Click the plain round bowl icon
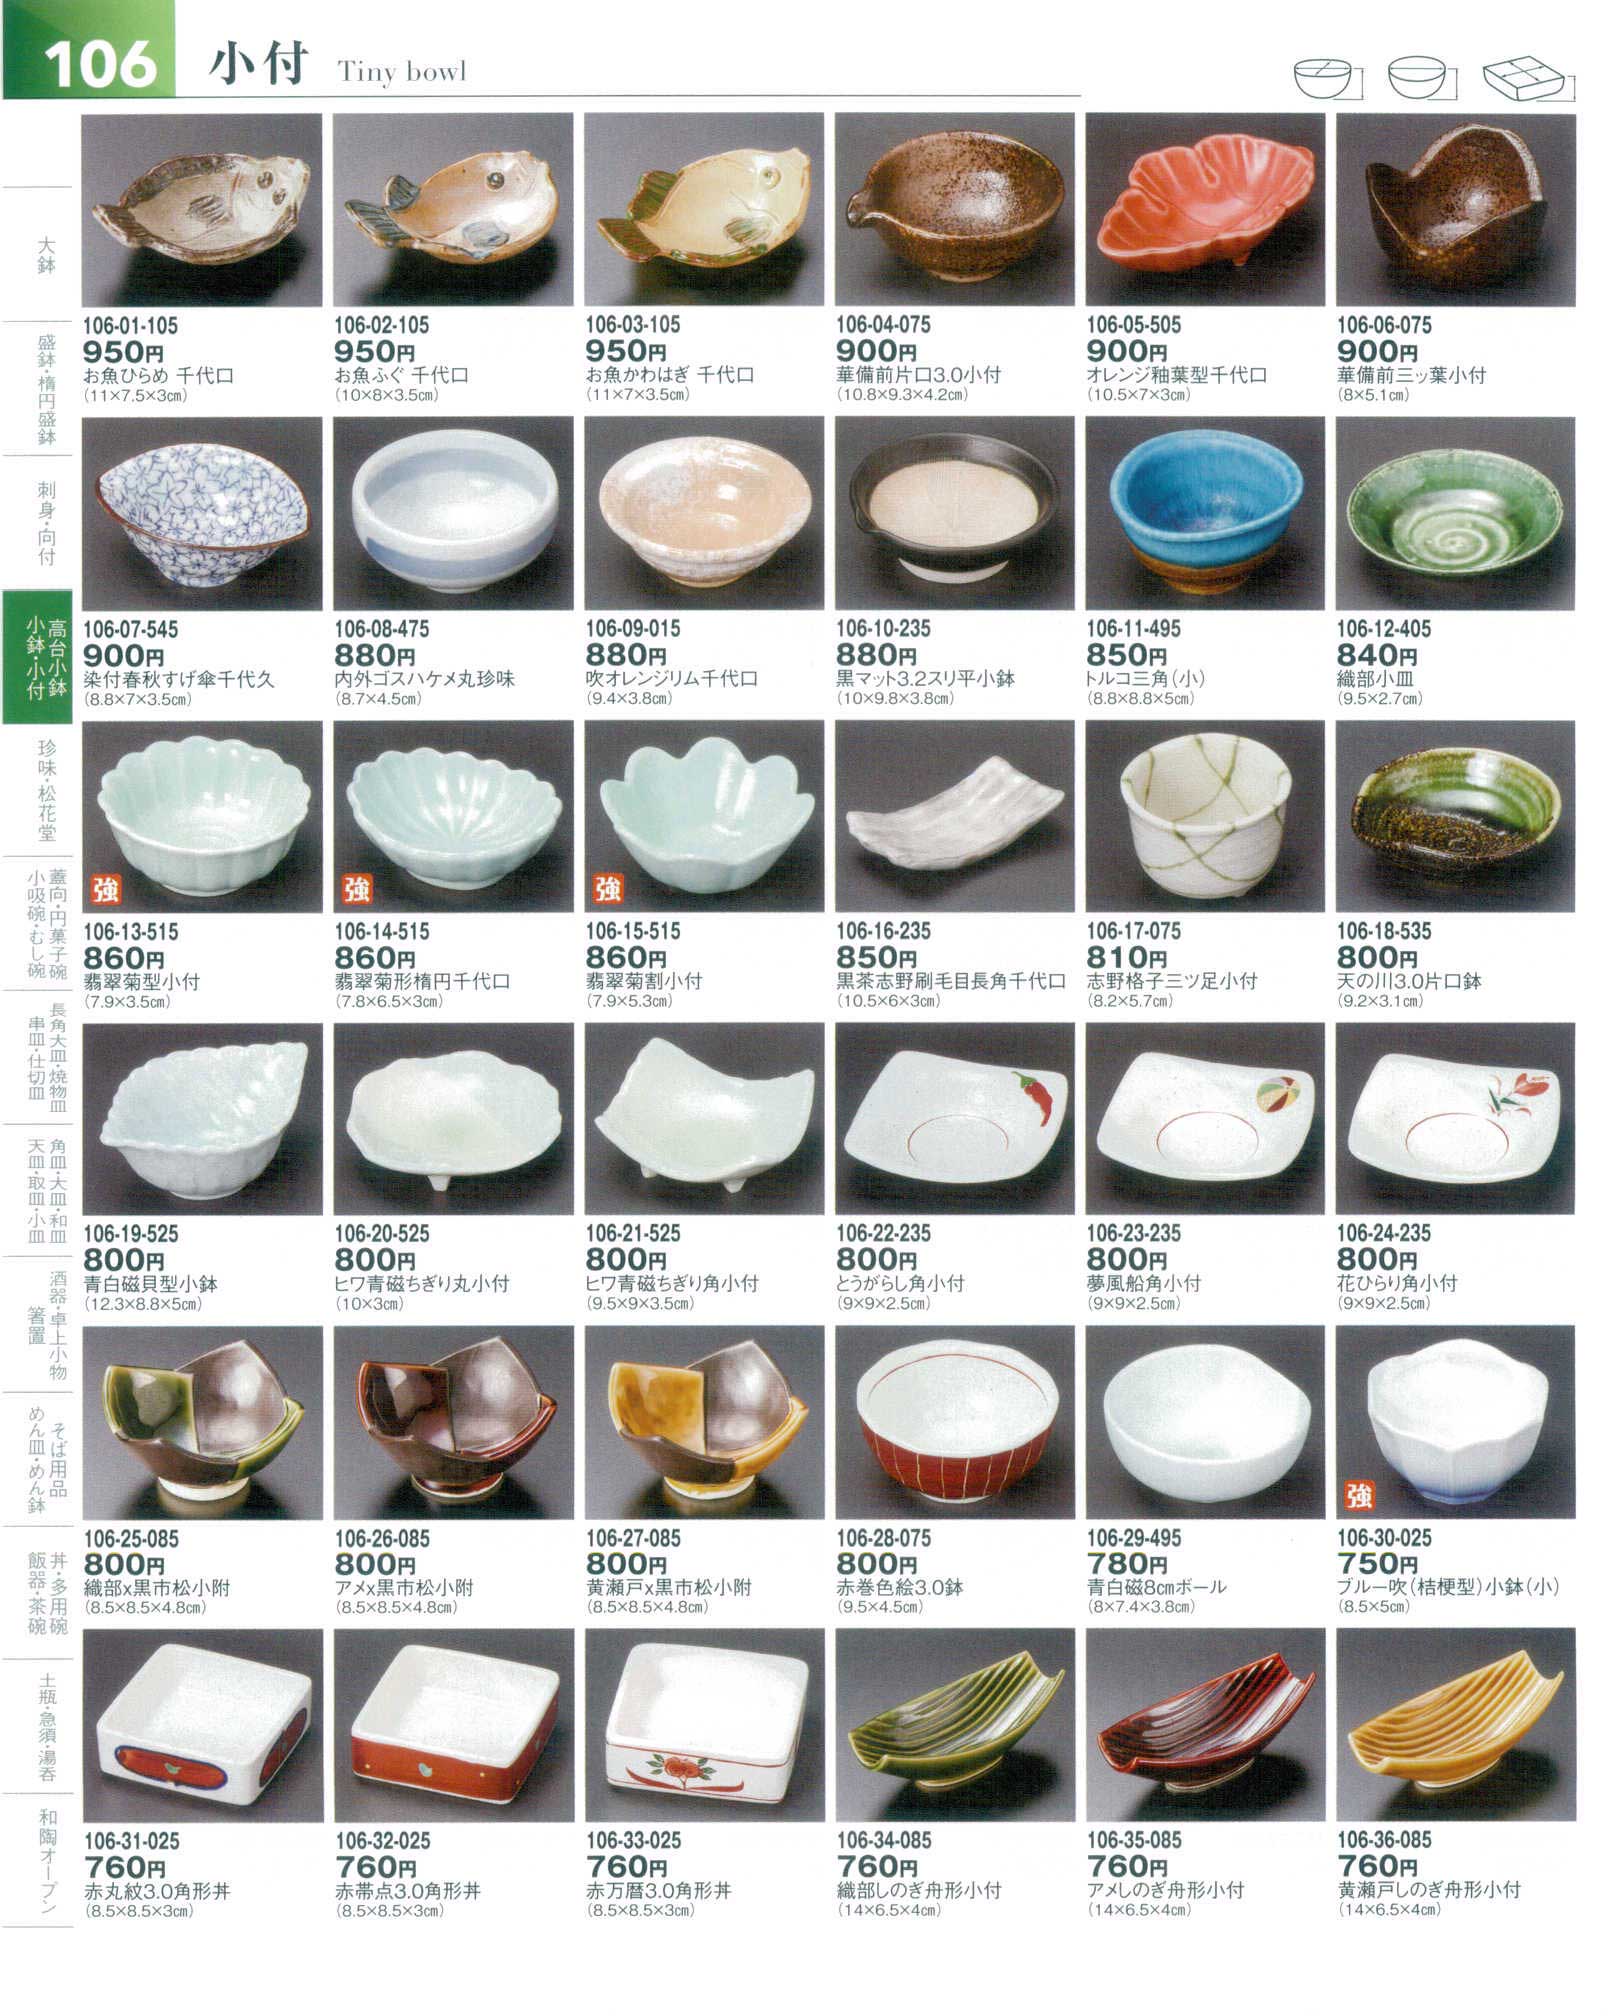The height and width of the screenshot is (2016, 1608). (1423, 78)
